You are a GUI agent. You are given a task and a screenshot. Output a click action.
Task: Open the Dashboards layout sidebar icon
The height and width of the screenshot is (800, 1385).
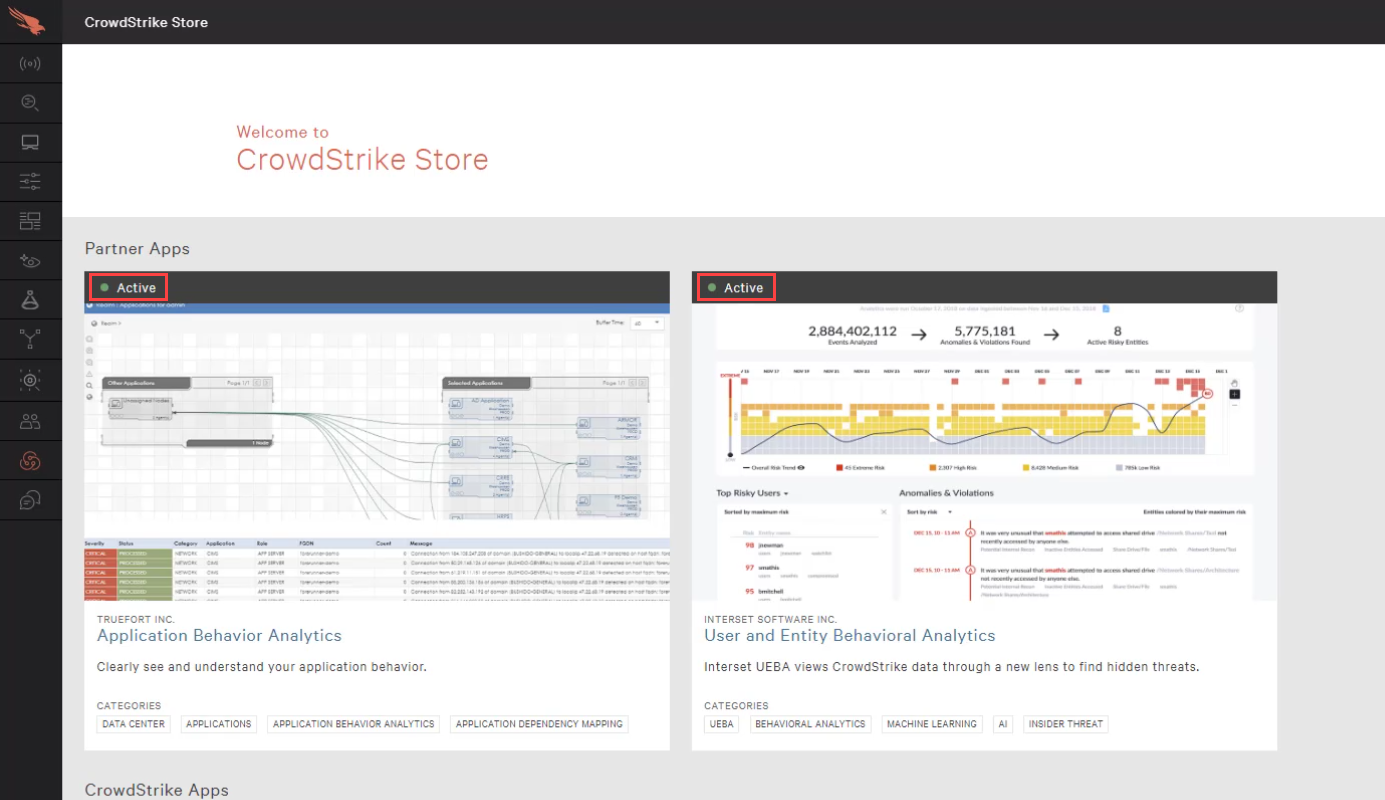coord(30,221)
